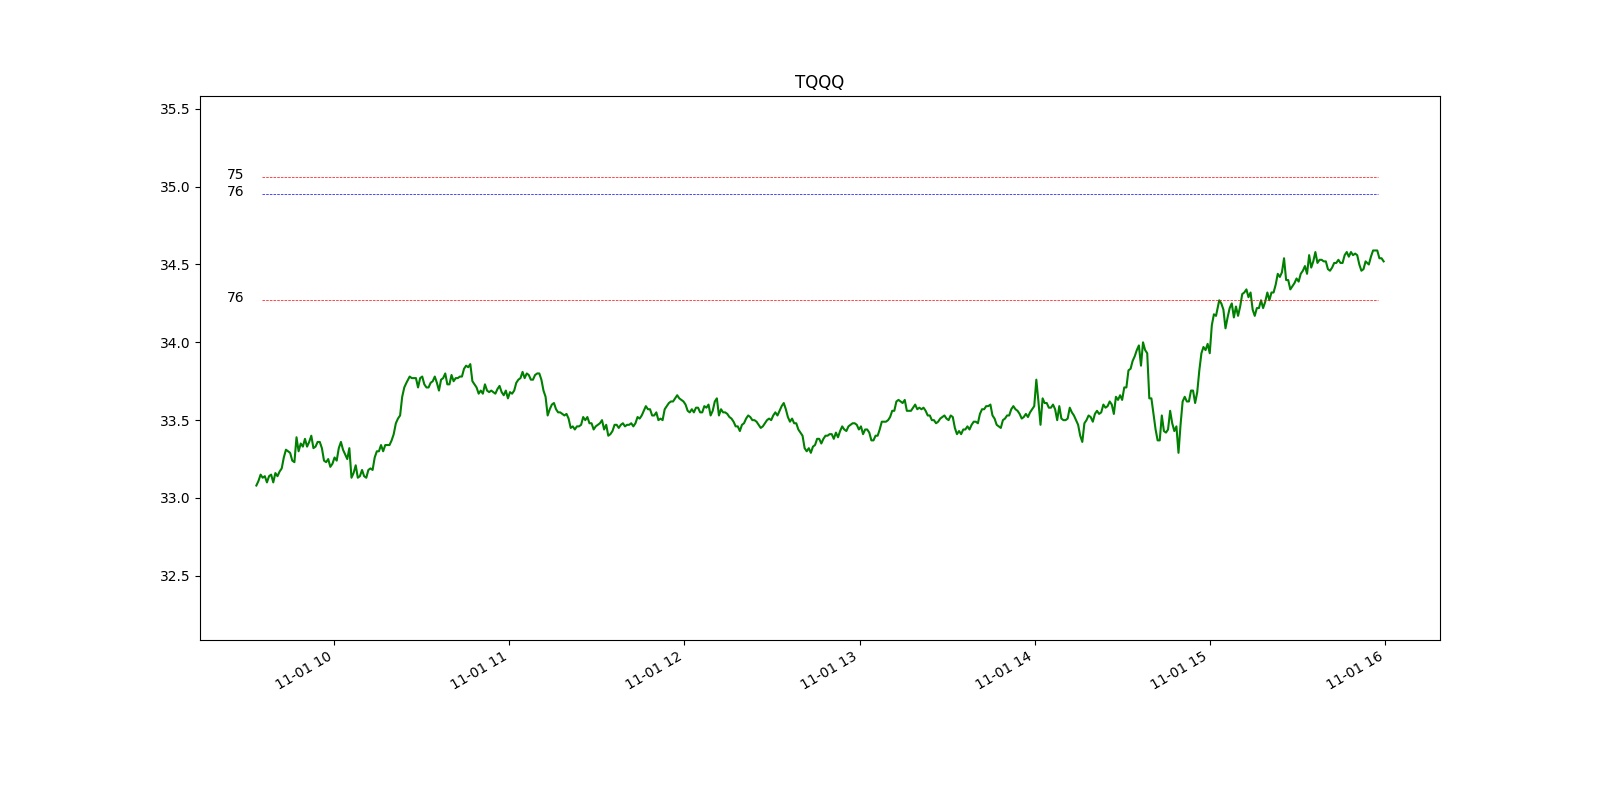This screenshot has height=800, width=1600.
Task: Click the 76 label beside the blue line
Action: 235,192
